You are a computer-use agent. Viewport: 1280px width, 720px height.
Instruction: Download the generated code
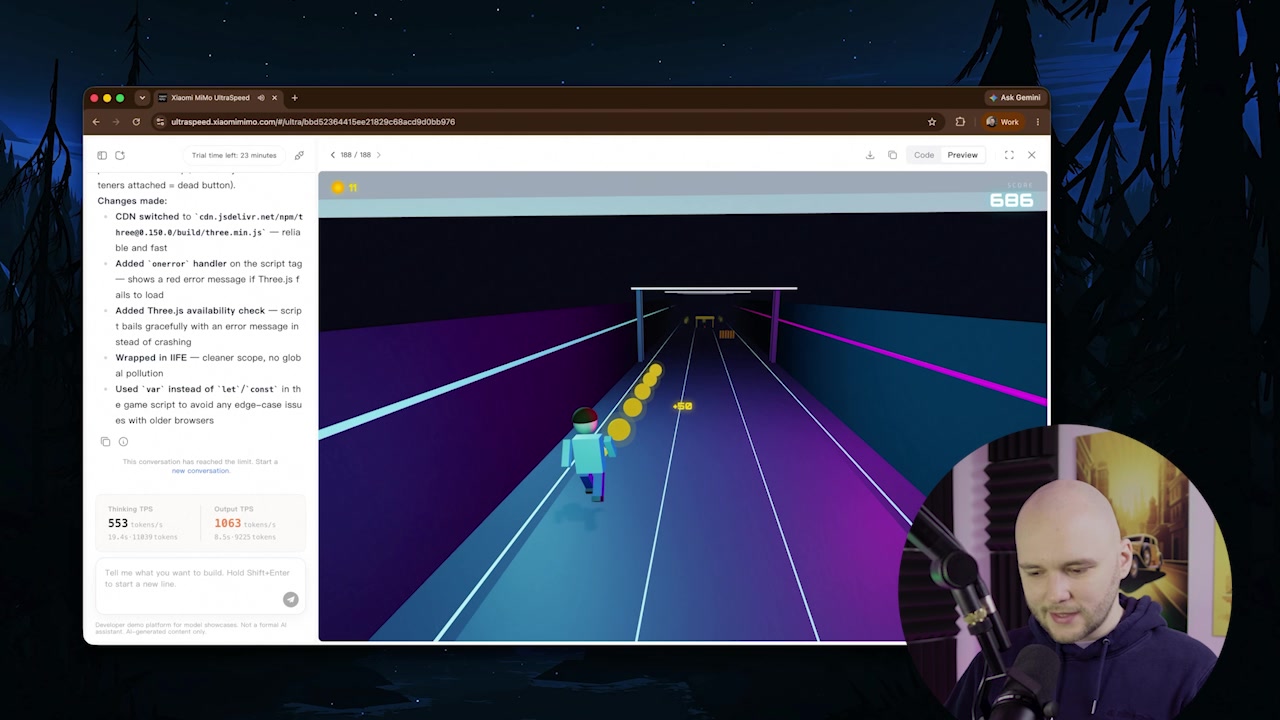tap(870, 155)
